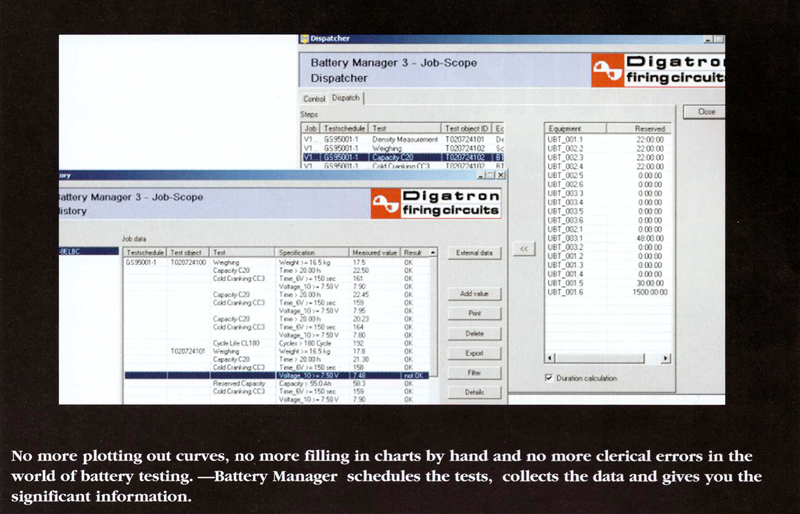Open the Filter button
Screen dimensions: 800x514
point(474,373)
